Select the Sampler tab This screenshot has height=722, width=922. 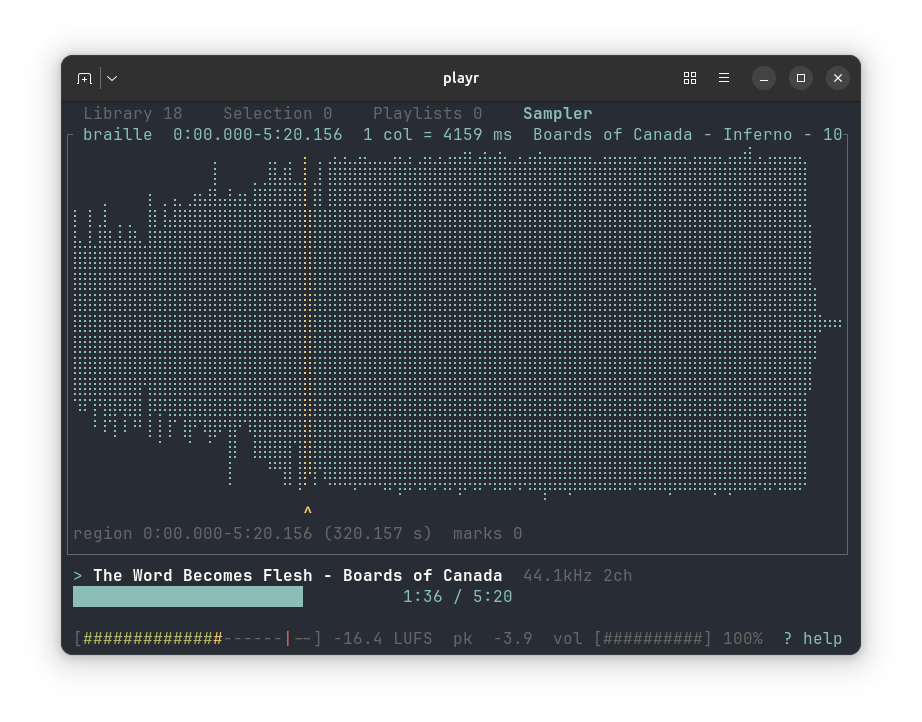[x=557, y=113]
